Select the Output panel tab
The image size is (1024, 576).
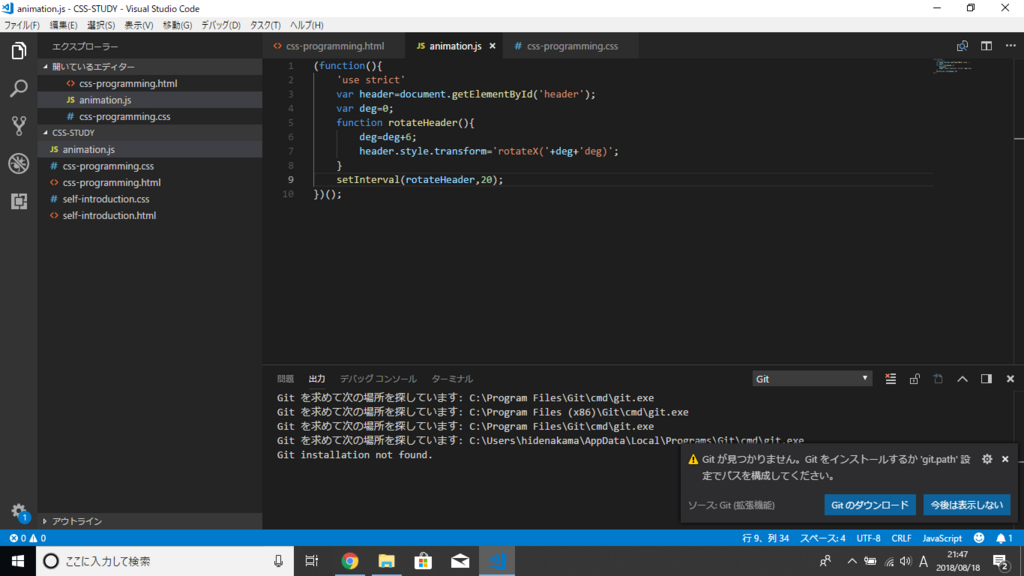[317, 379]
